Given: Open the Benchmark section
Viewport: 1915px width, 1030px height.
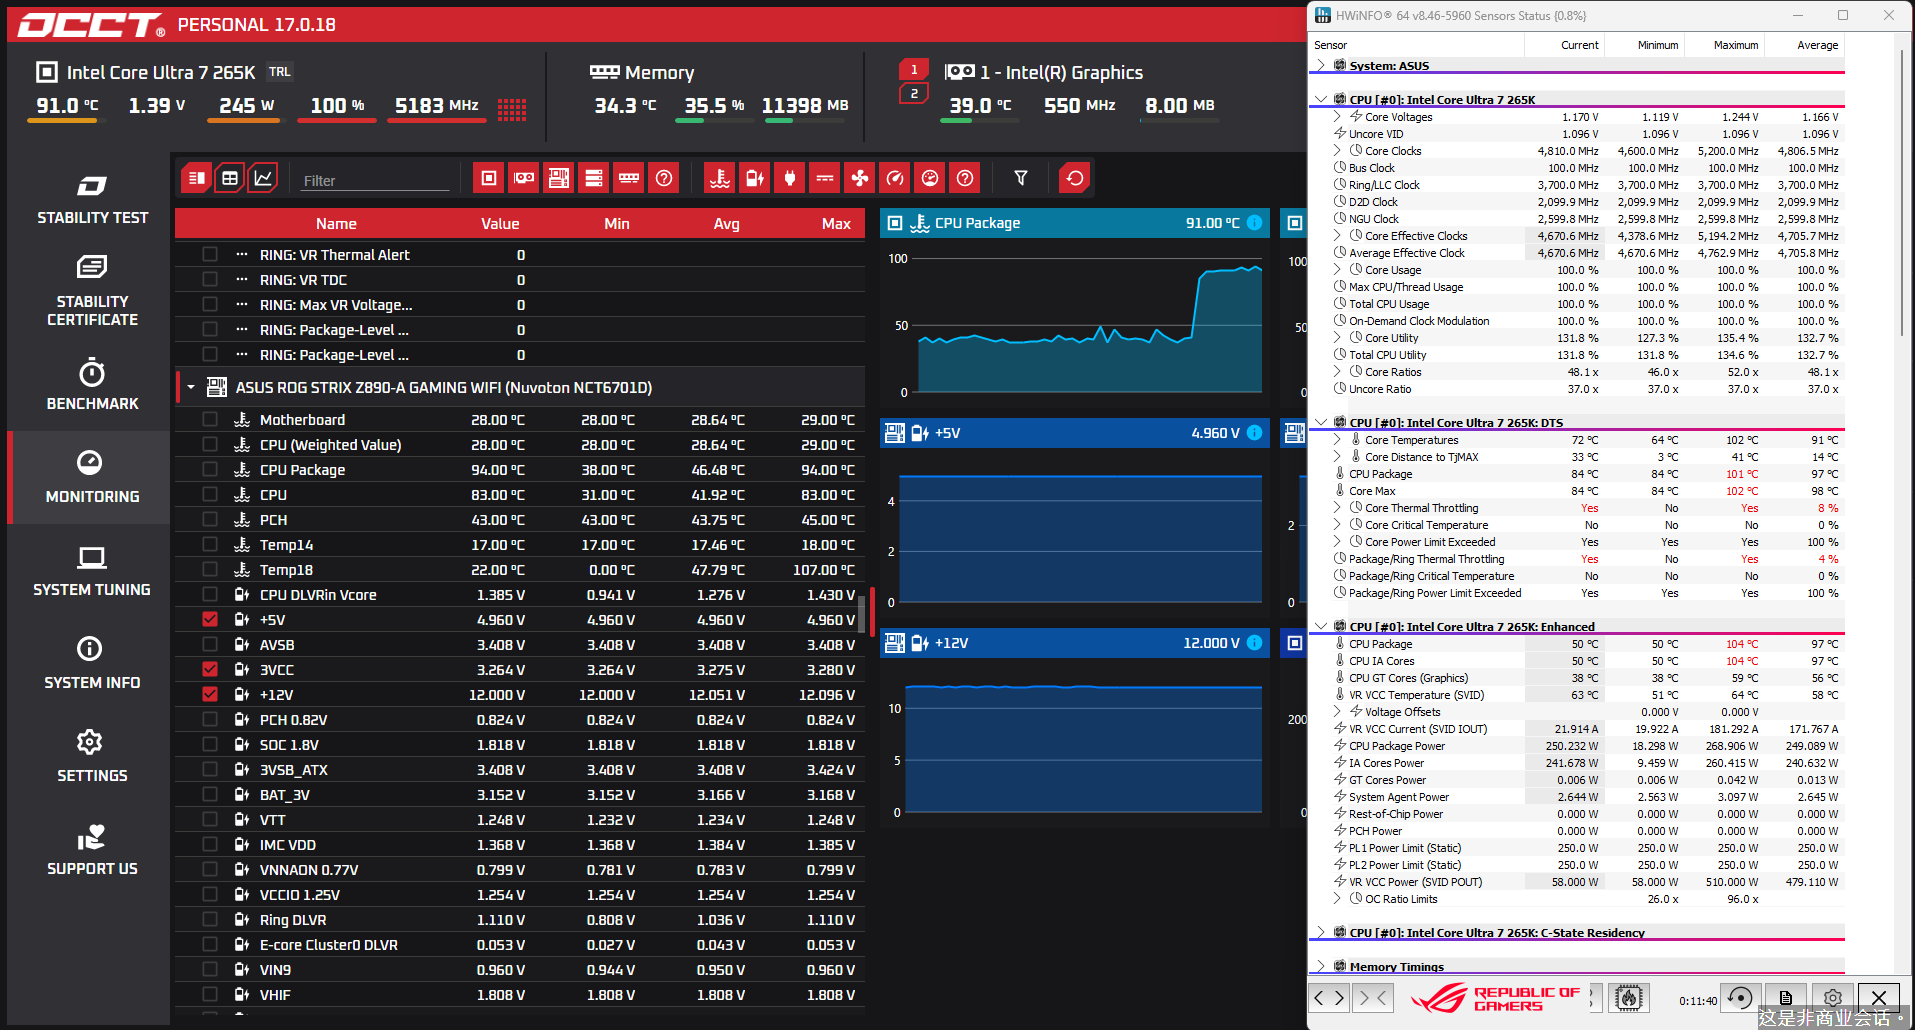Looking at the screenshot, I should [x=92, y=385].
